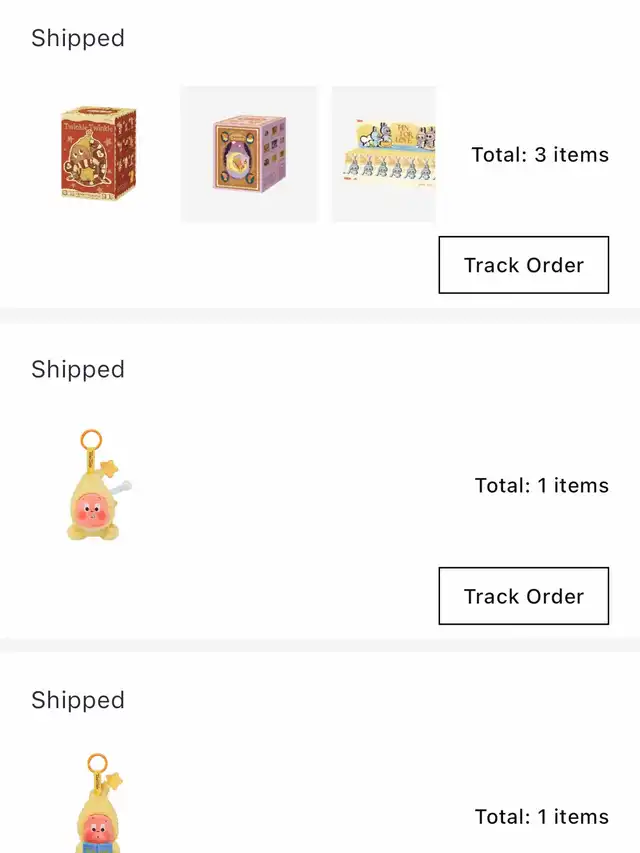Tap the pink moon blind box thumbnail
Viewport: 640px width, 853px height.
click(249, 154)
